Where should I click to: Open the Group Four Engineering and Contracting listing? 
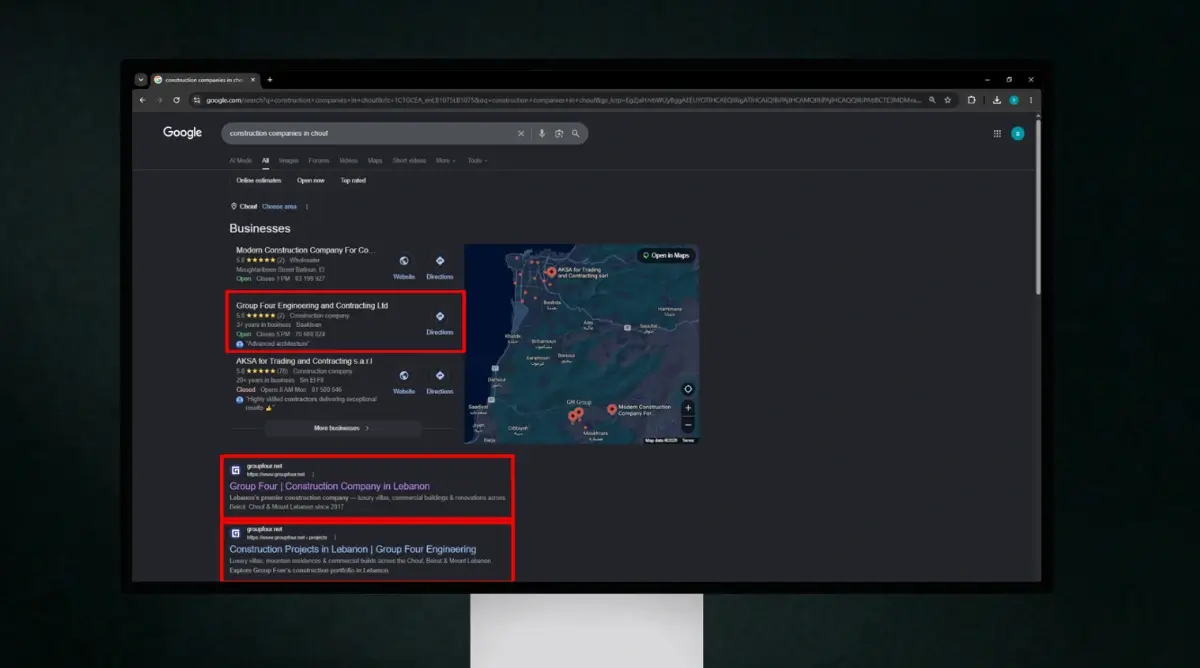[312, 305]
